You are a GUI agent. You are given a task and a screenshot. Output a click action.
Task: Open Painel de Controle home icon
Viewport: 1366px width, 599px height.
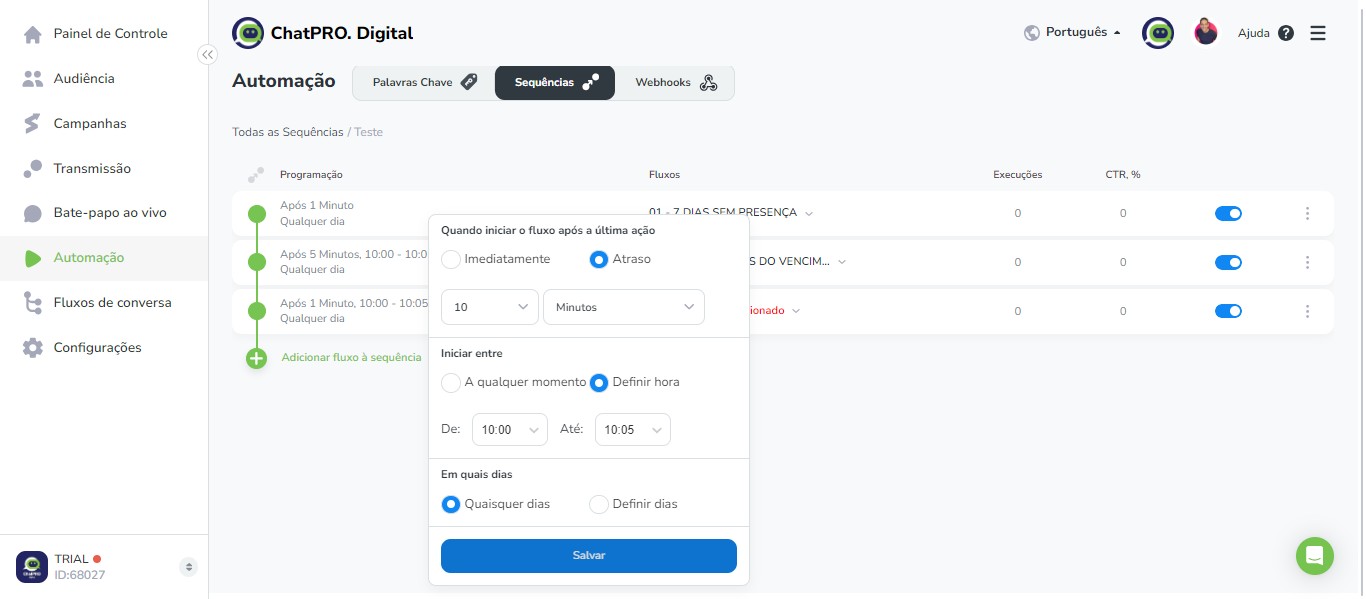point(33,34)
